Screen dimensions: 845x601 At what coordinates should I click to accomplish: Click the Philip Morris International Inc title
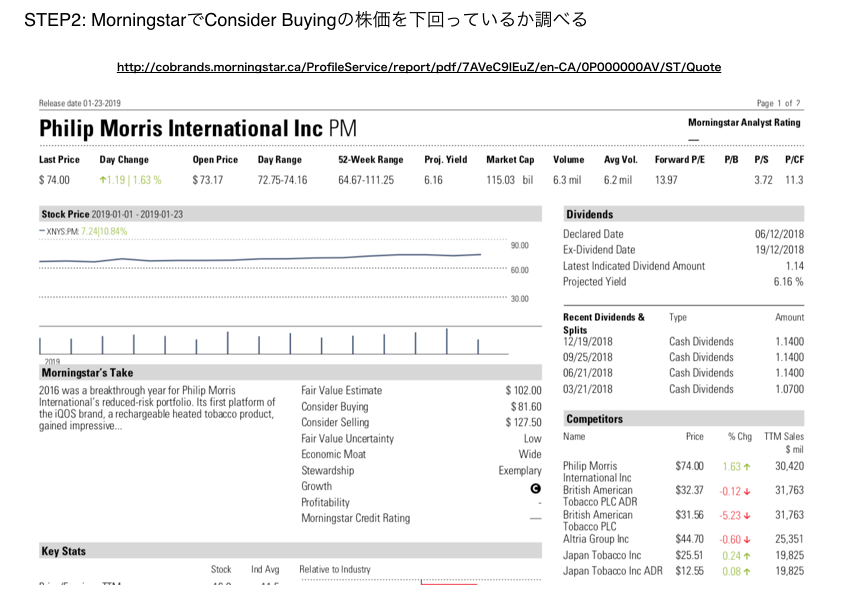[181, 129]
